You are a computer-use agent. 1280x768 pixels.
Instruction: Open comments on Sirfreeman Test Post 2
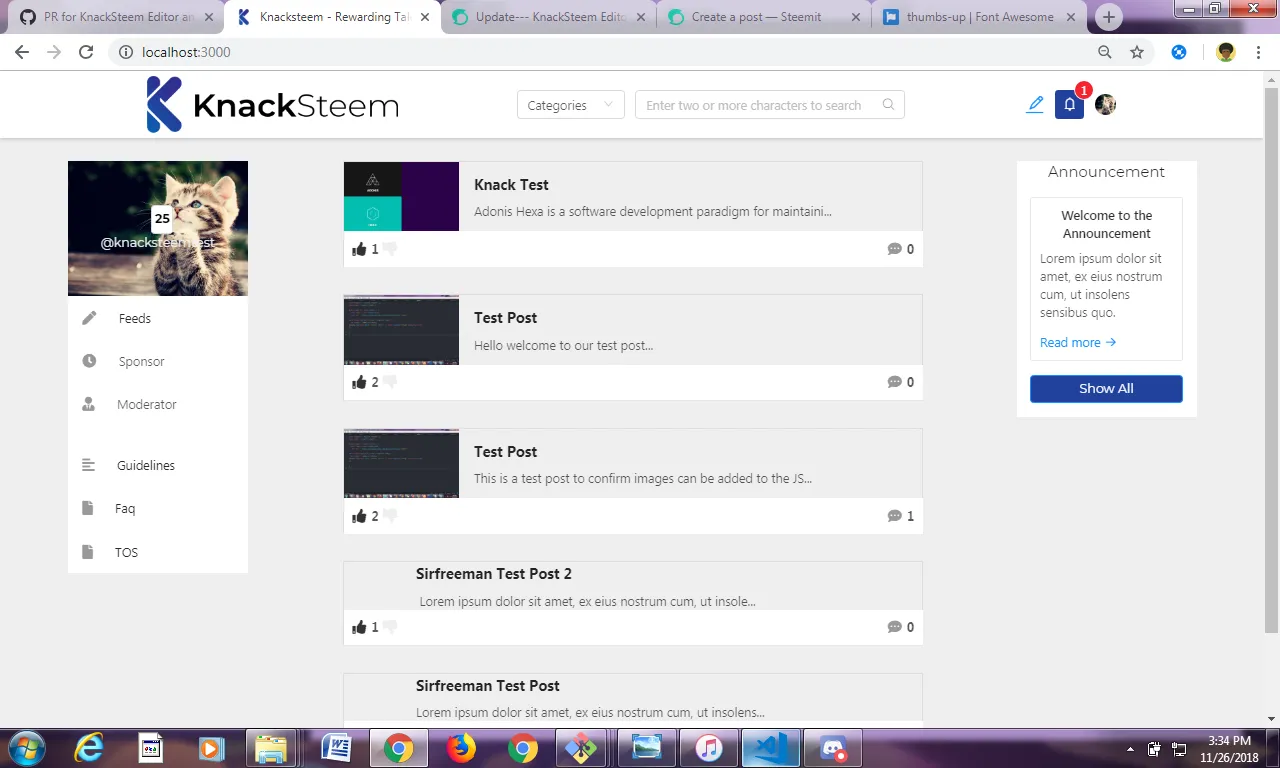tap(895, 627)
